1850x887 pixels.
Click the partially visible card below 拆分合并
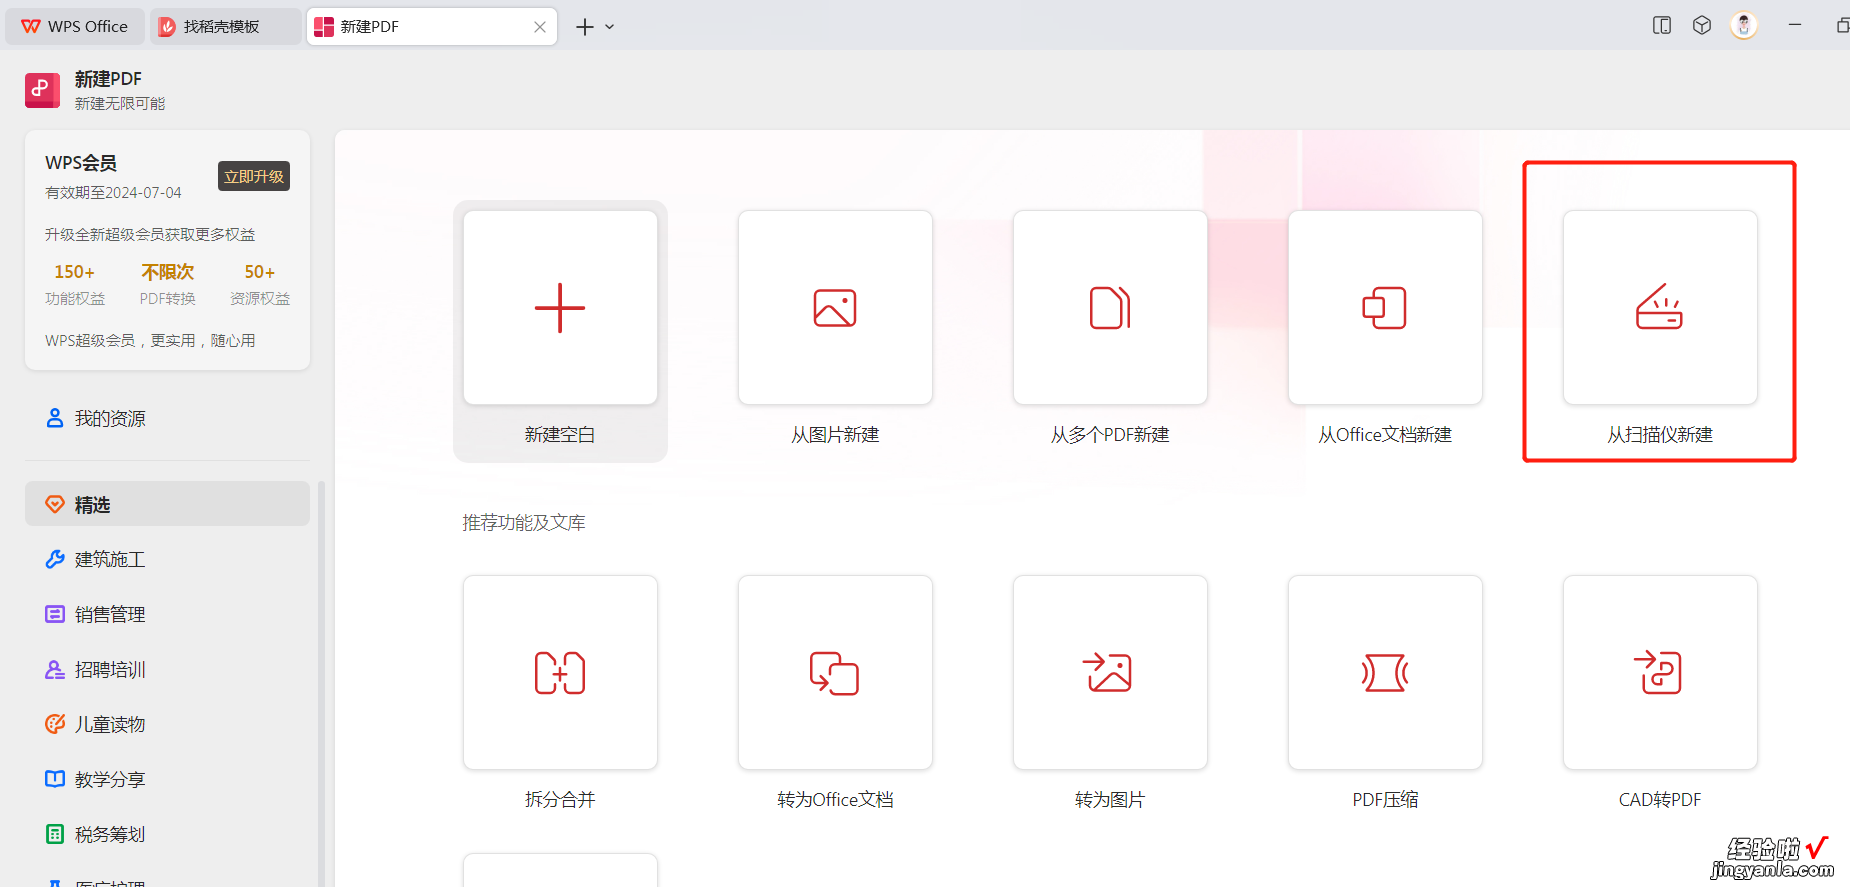point(560,870)
